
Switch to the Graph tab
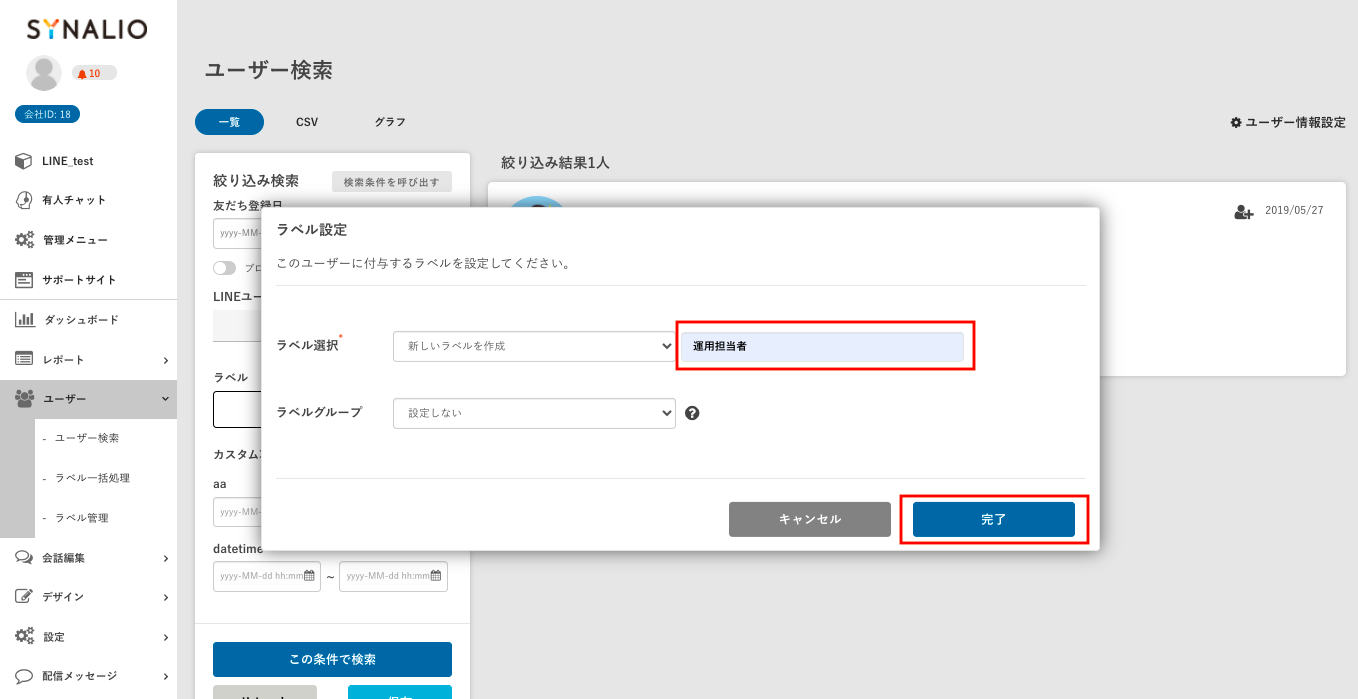(x=390, y=122)
